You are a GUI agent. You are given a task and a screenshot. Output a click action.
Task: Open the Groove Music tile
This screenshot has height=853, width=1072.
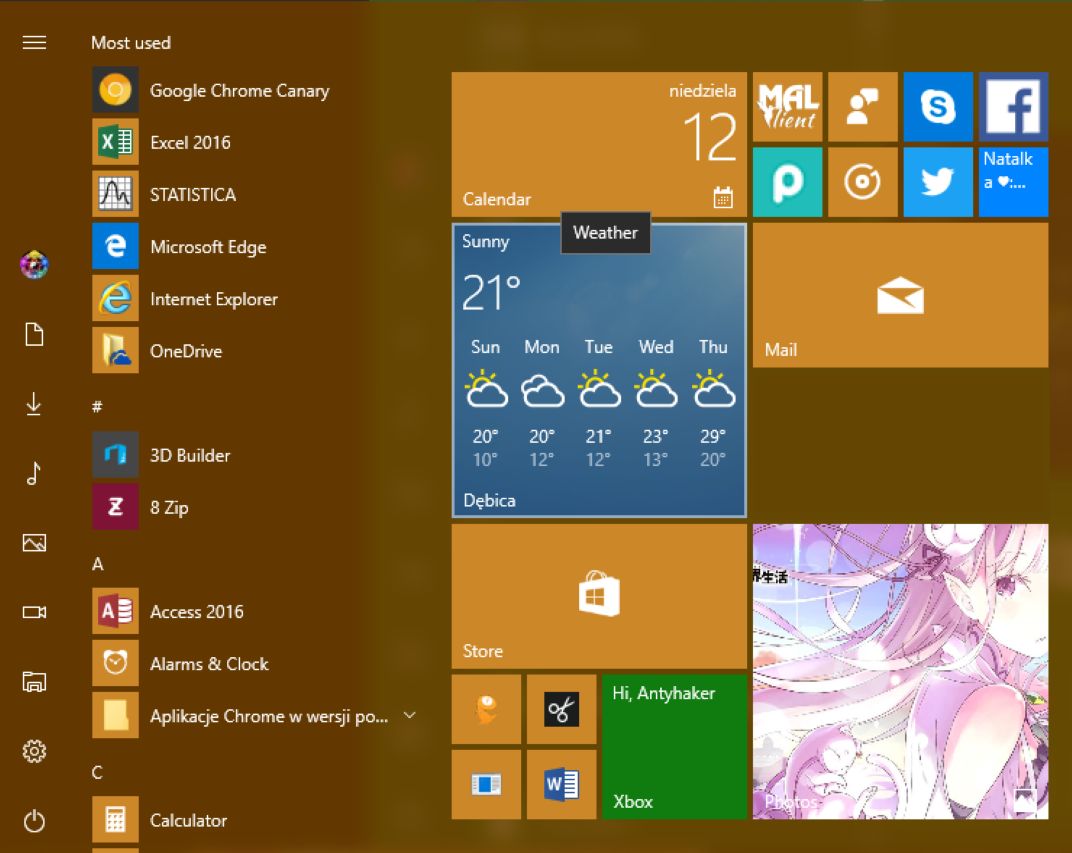coord(863,182)
